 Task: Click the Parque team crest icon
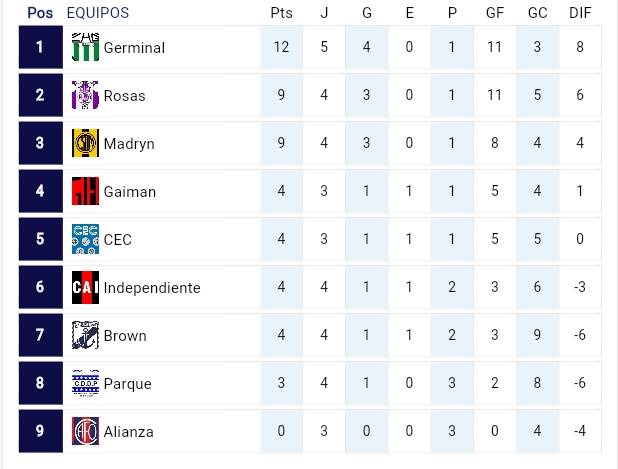[85, 383]
